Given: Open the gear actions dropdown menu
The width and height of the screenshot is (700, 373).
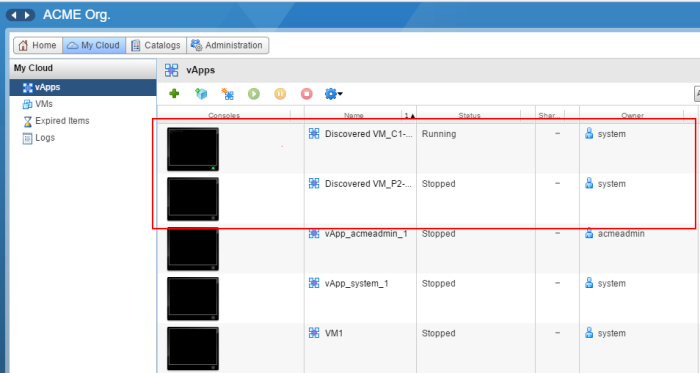Looking at the screenshot, I should pos(333,94).
